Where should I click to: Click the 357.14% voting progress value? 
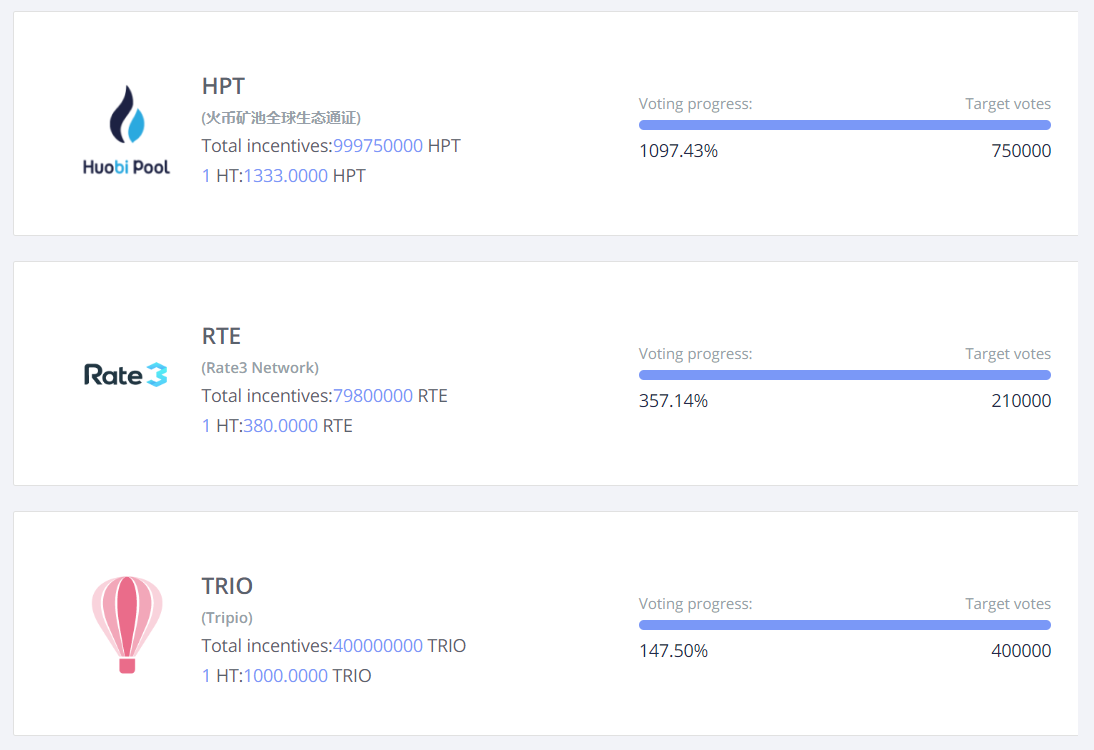tap(673, 401)
